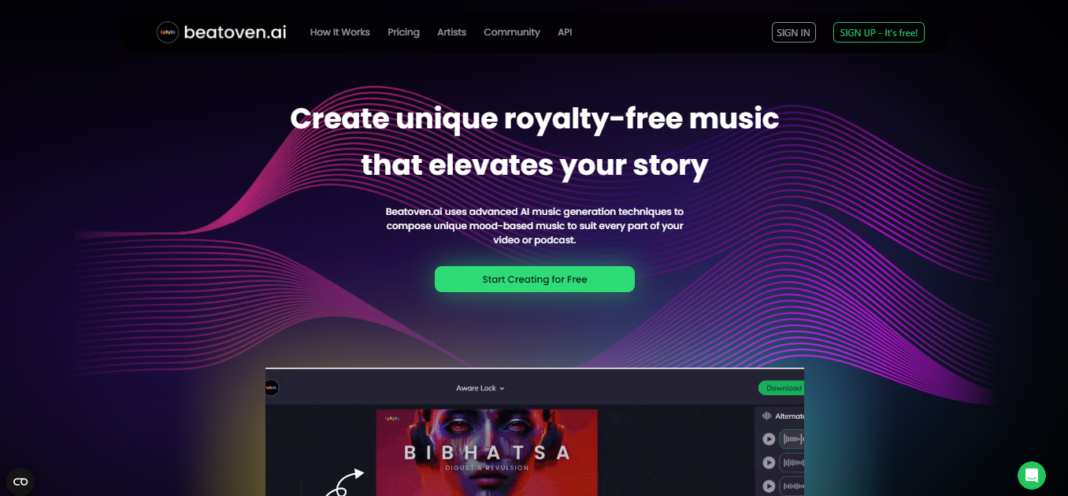The height and width of the screenshot is (496, 1068).
Task: Open the chat support bubble icon
Action: tap(1031, 476)
